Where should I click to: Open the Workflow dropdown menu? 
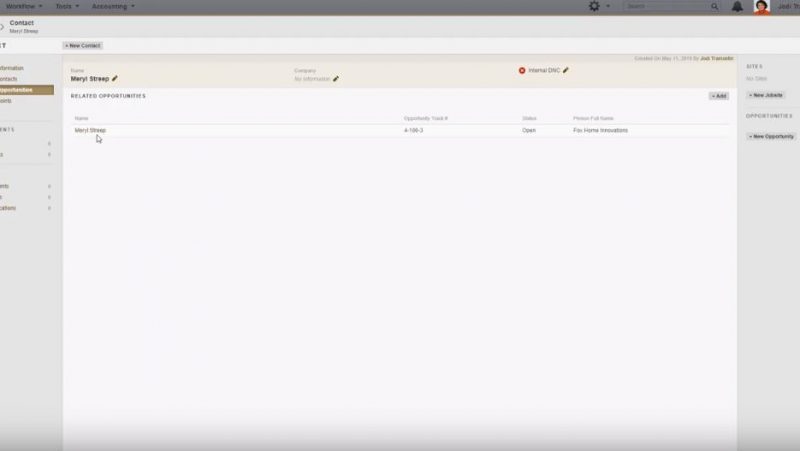(x=24, y=6)
